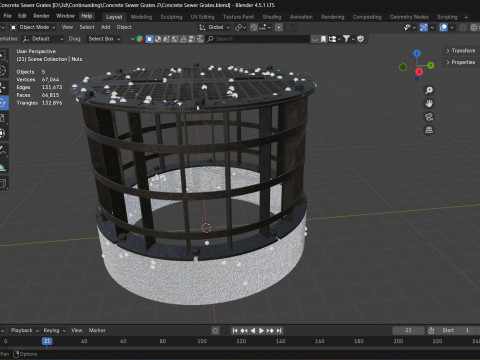Toggle viewport gizmos display button

[x=424, y=27]
